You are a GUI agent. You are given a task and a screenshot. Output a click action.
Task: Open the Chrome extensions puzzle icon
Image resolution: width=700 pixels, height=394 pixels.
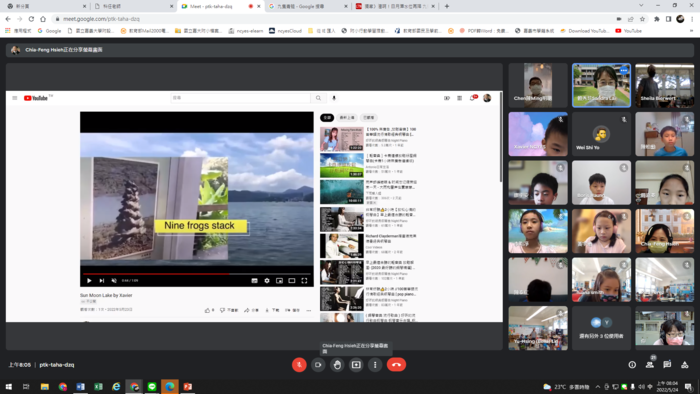coord(657,19)
